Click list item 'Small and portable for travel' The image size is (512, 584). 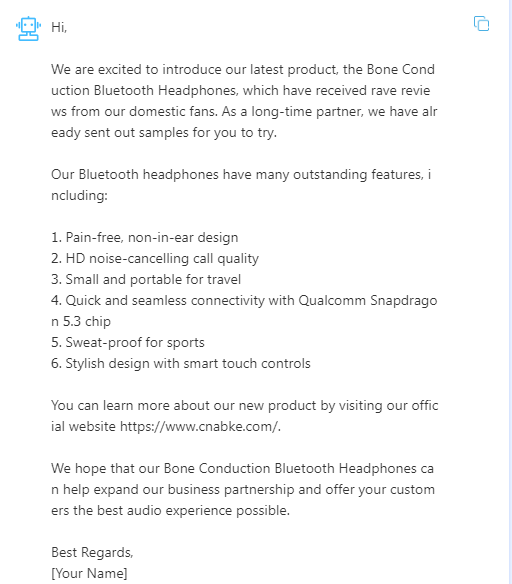pos(146,279)
